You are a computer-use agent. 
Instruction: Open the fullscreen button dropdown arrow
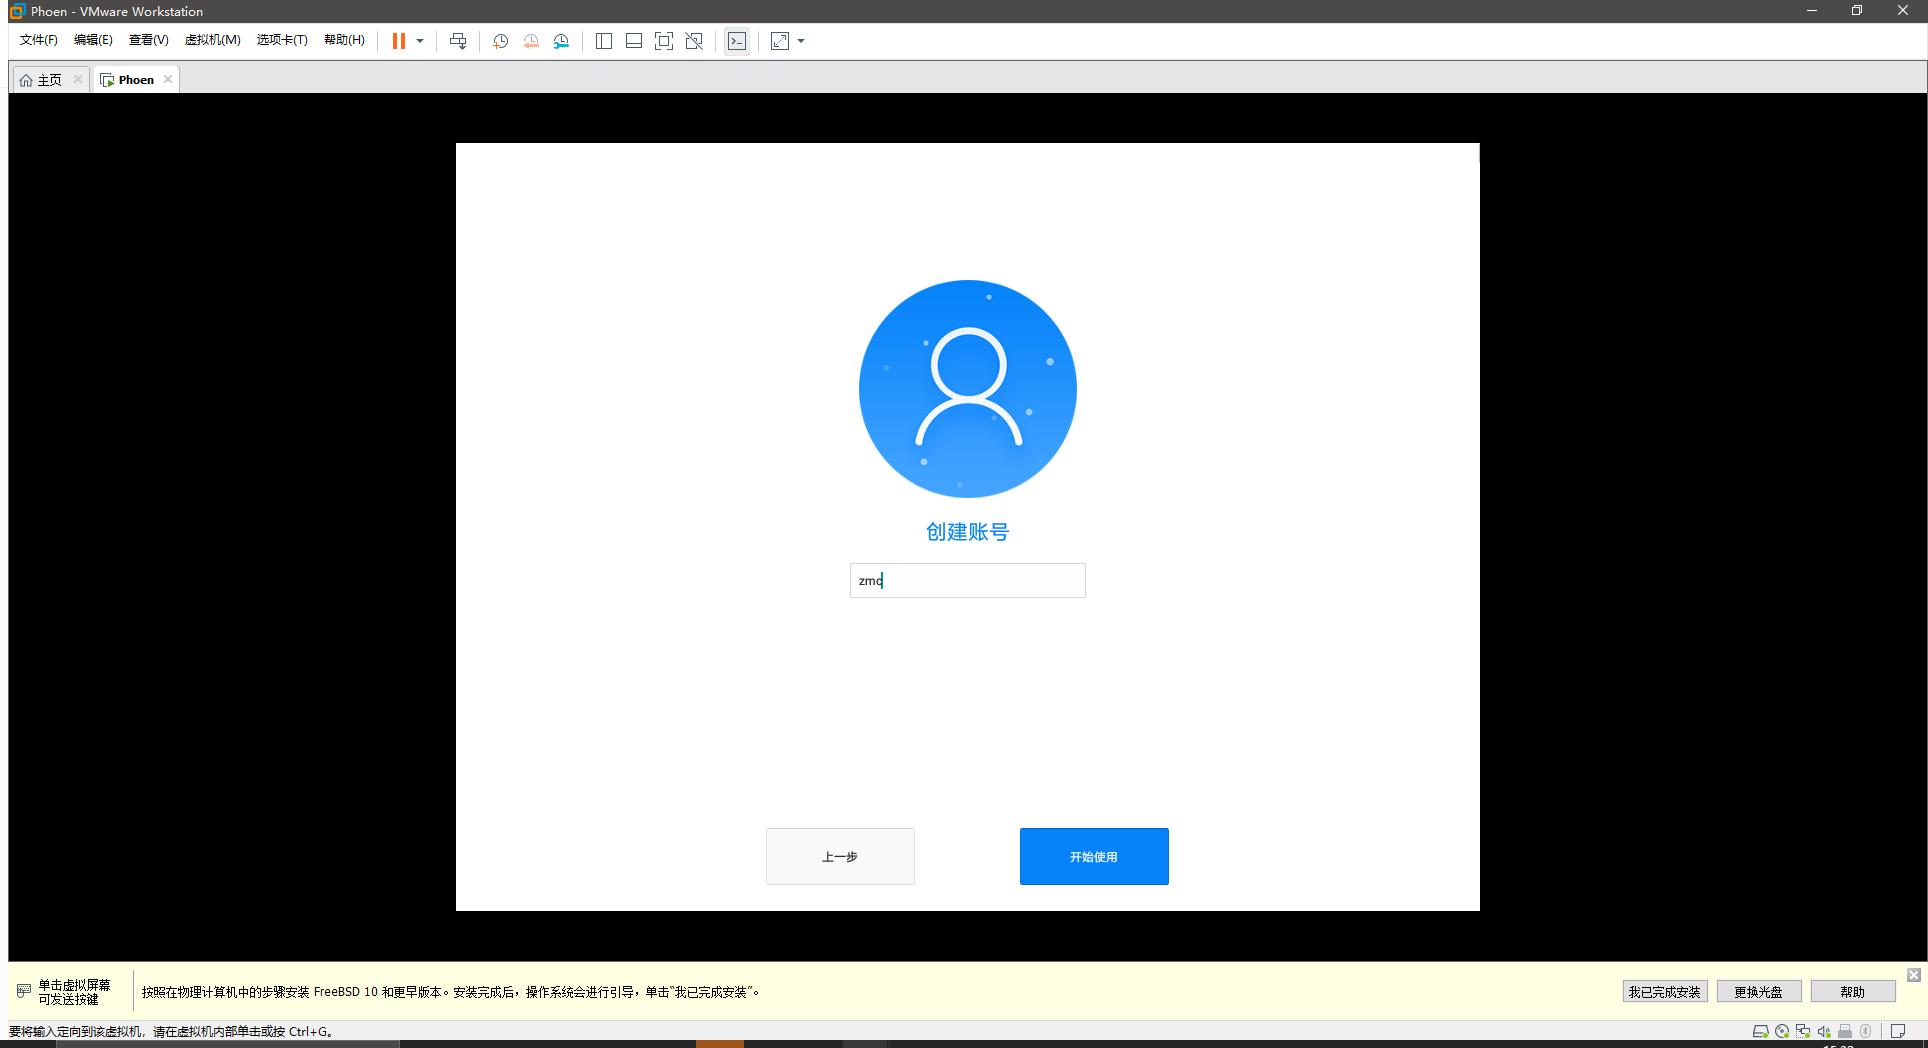point(799,41)
